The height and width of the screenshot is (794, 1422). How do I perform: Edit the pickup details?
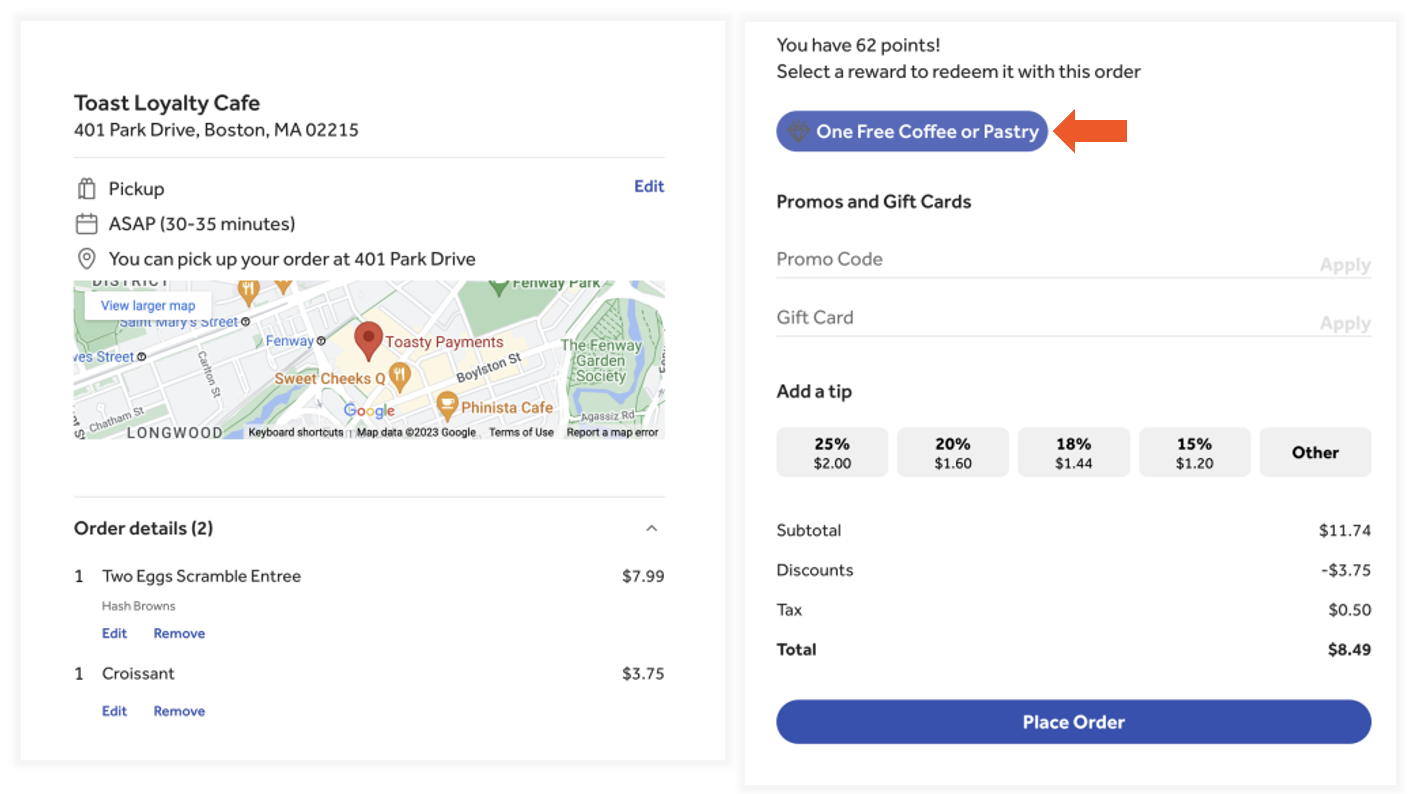coord(648,186)
